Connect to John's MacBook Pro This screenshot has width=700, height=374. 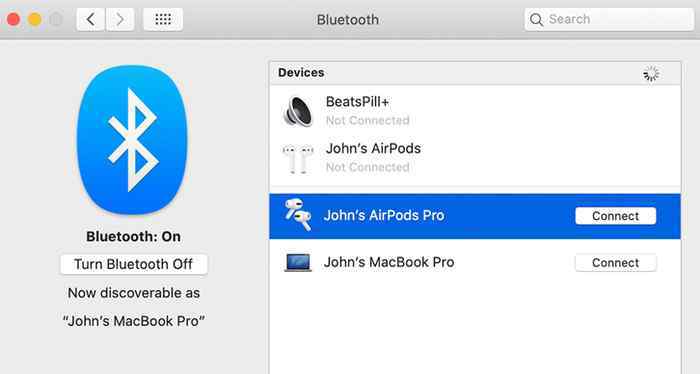point(616,263)
